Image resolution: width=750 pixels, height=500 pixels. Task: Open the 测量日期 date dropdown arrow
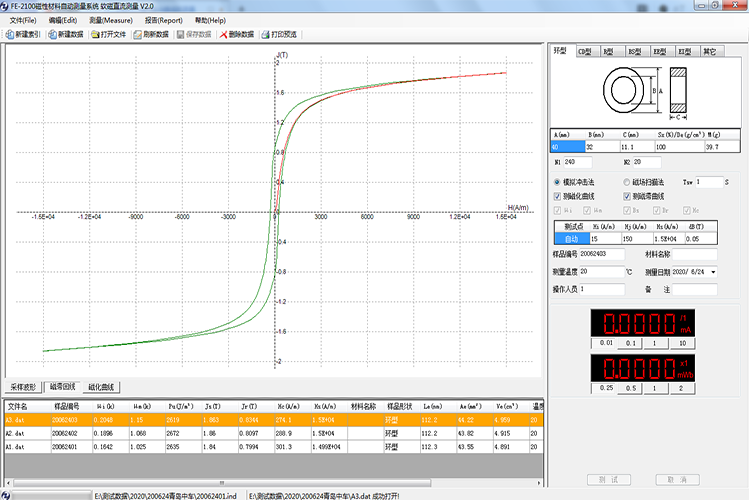713,272
